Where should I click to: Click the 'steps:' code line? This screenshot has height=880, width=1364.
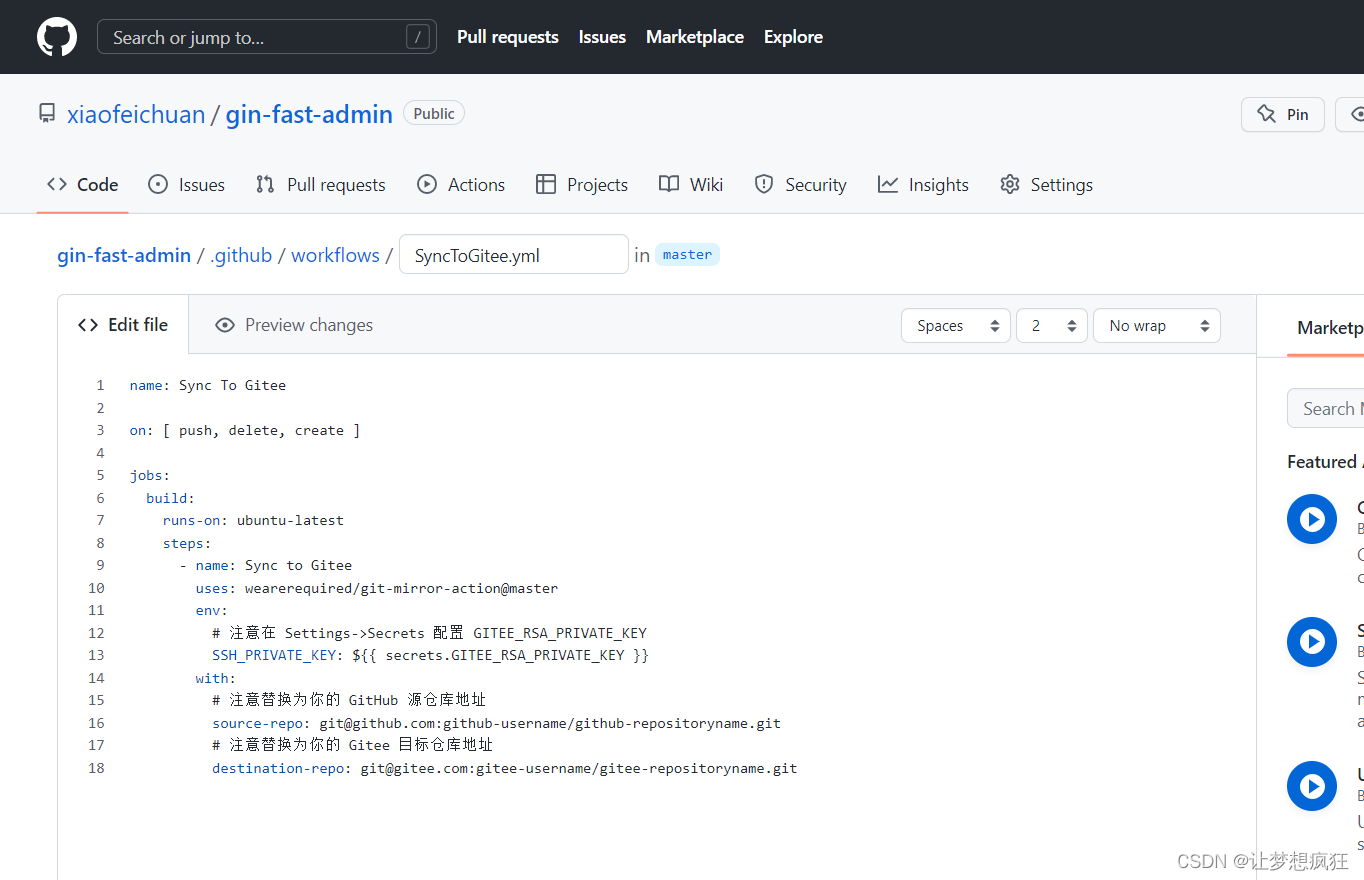[187, 543]
